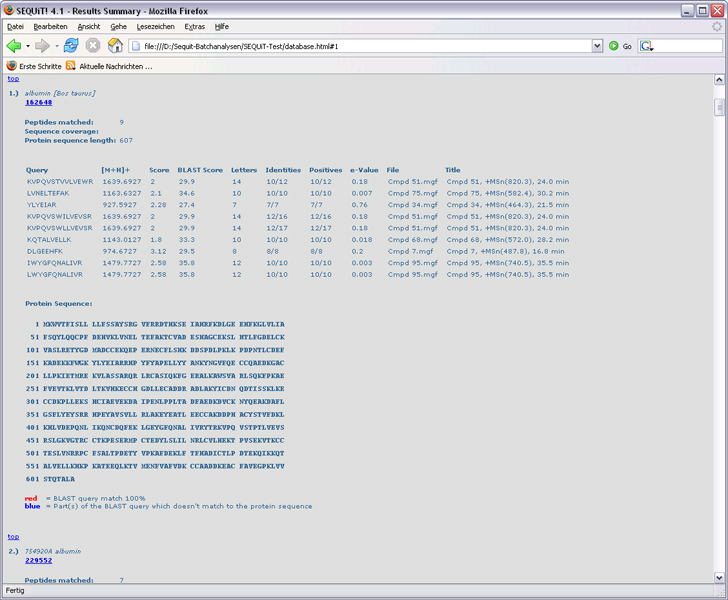Open the Erste Schritte bookmark
The width and height of the screenshot is (728, 600).
click(34, 66)
